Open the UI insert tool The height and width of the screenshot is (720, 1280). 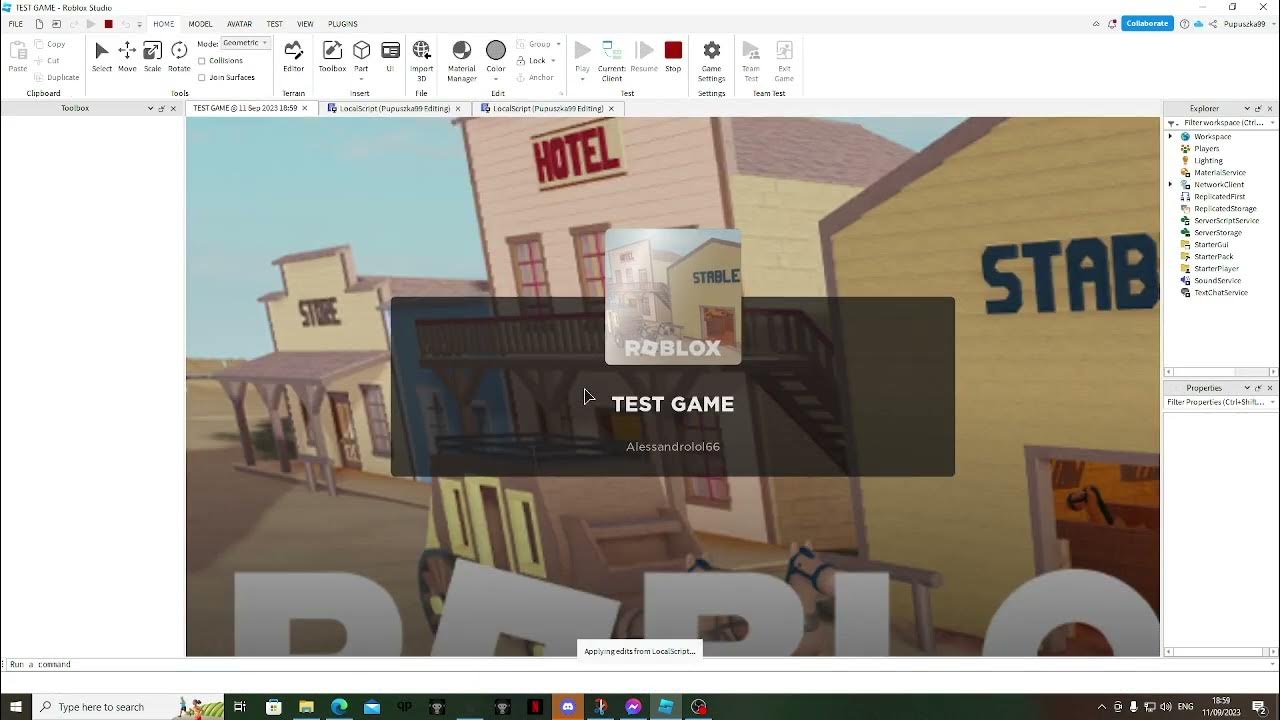390,56
